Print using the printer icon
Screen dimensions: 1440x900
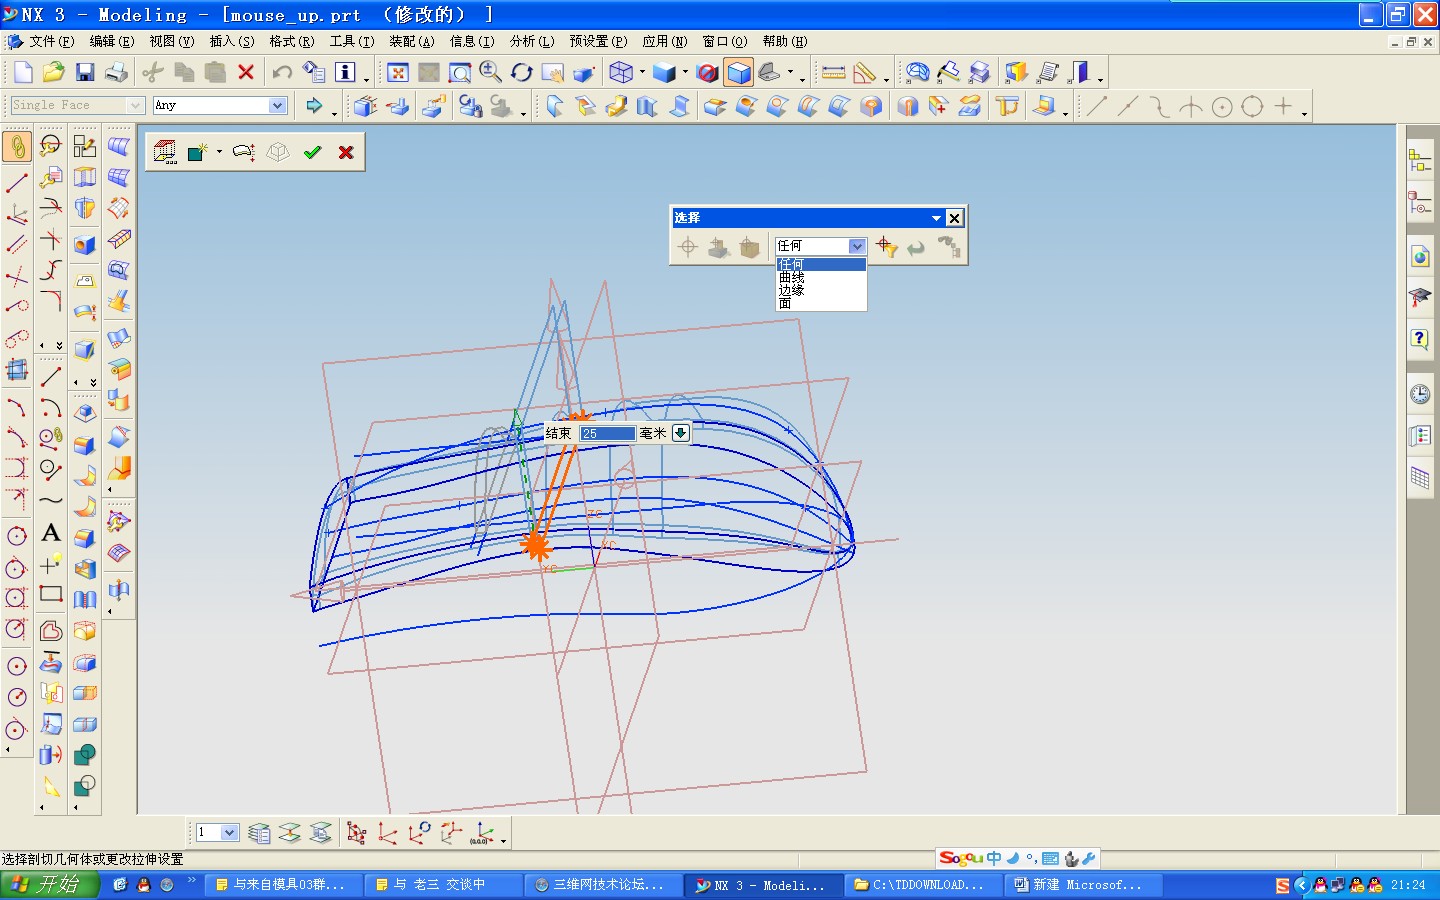tap(116, 72)
